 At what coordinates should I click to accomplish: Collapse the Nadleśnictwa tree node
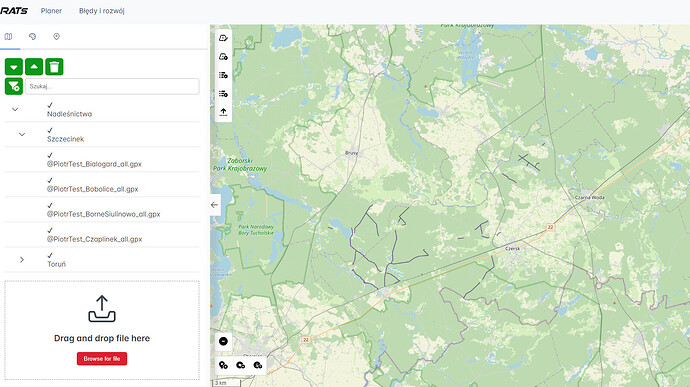click(x=15, y=109)
